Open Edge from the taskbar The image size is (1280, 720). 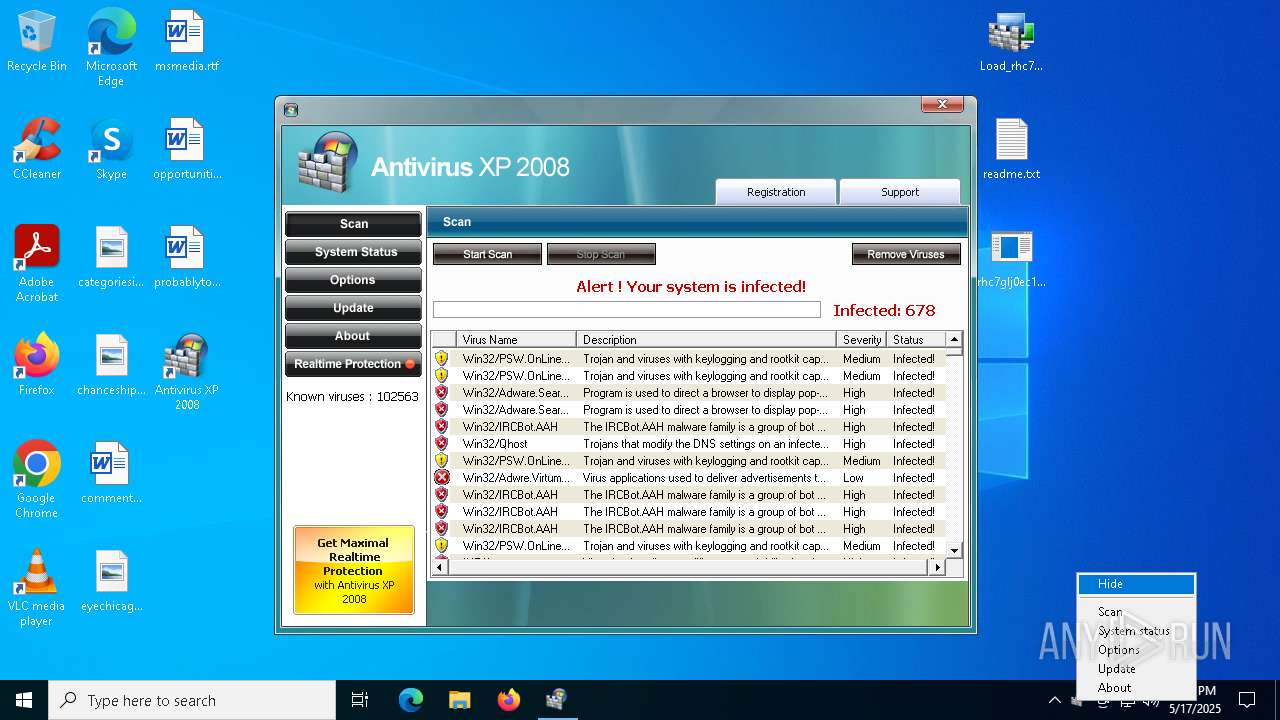[411, 700]
